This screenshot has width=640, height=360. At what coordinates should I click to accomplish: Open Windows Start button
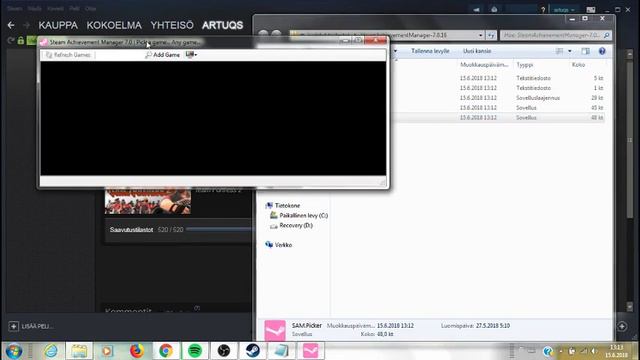[14, 351]
